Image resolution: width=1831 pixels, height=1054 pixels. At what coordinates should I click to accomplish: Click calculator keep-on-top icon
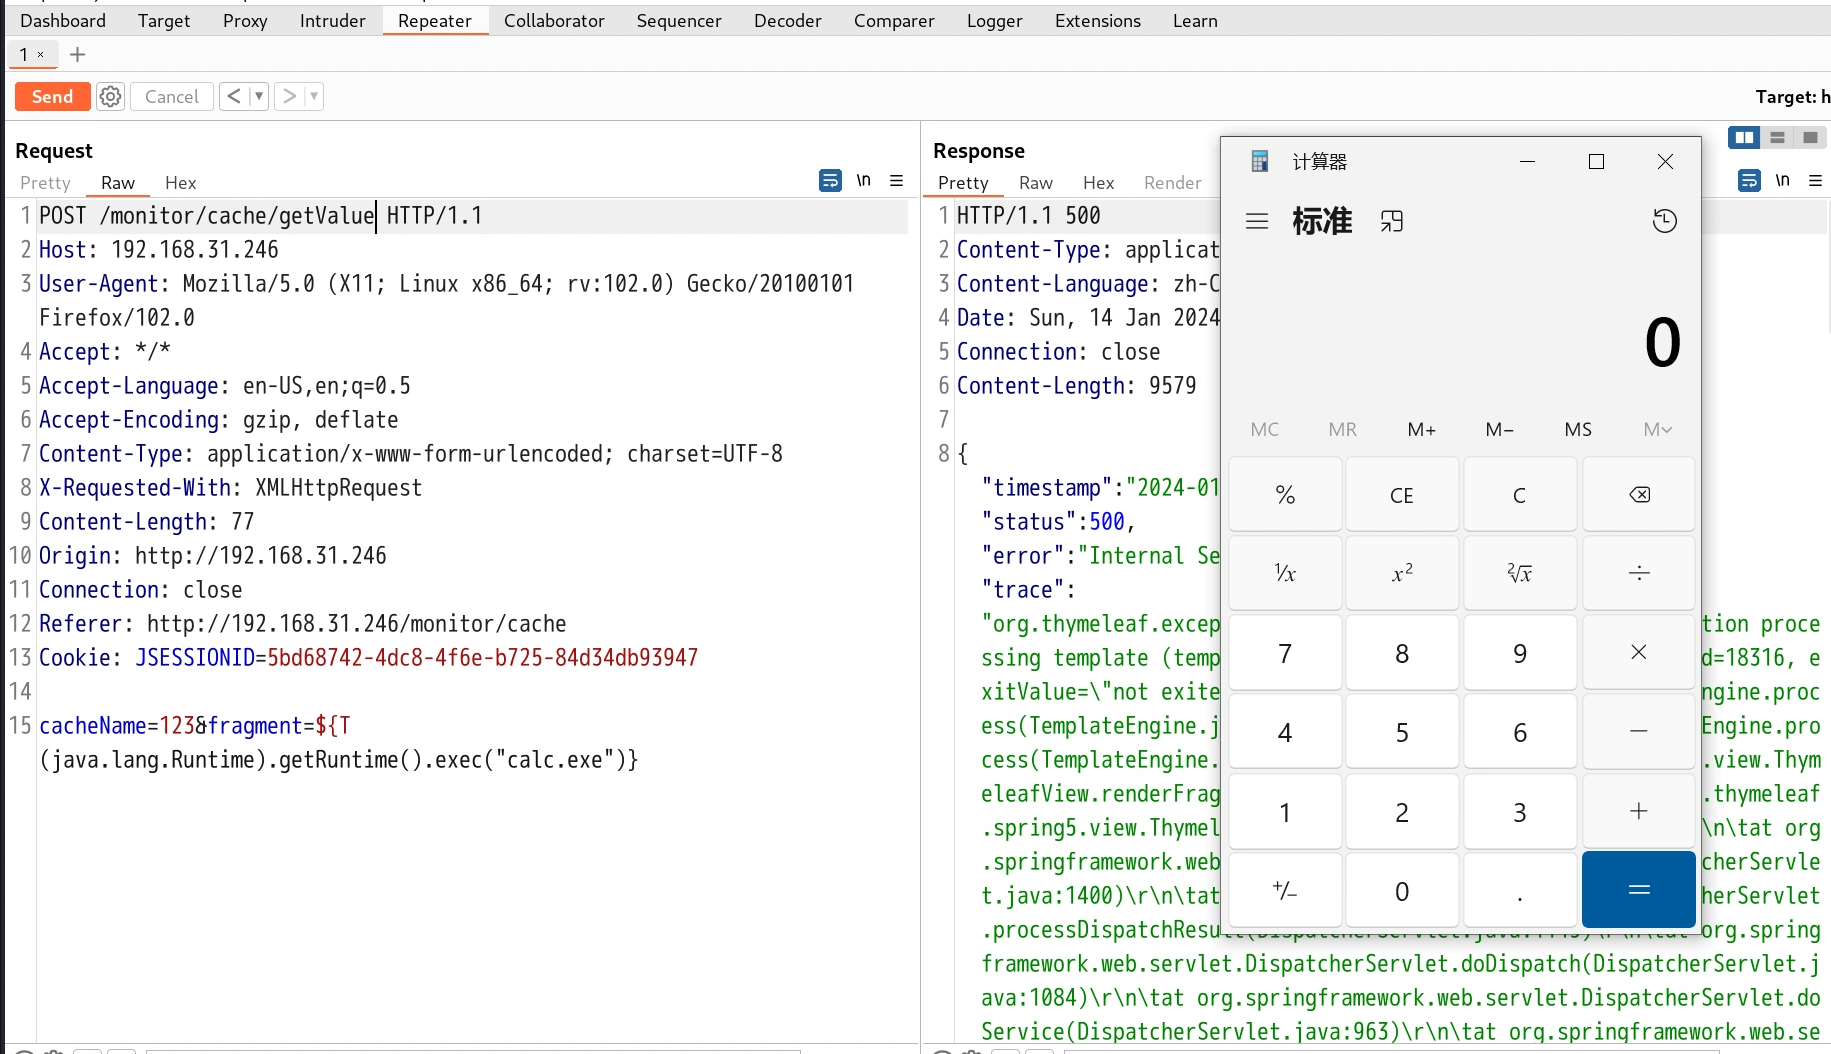pyautogui.click(x=1392, y=221)
